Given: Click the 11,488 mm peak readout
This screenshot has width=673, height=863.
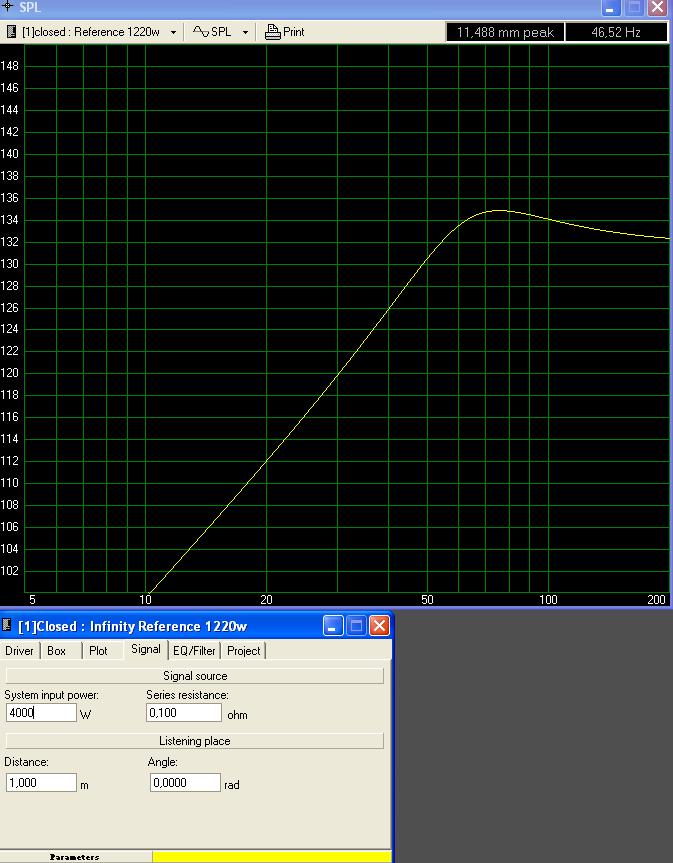Looking at the screenshot, I should pyautogui.click(x=505, y=32).
